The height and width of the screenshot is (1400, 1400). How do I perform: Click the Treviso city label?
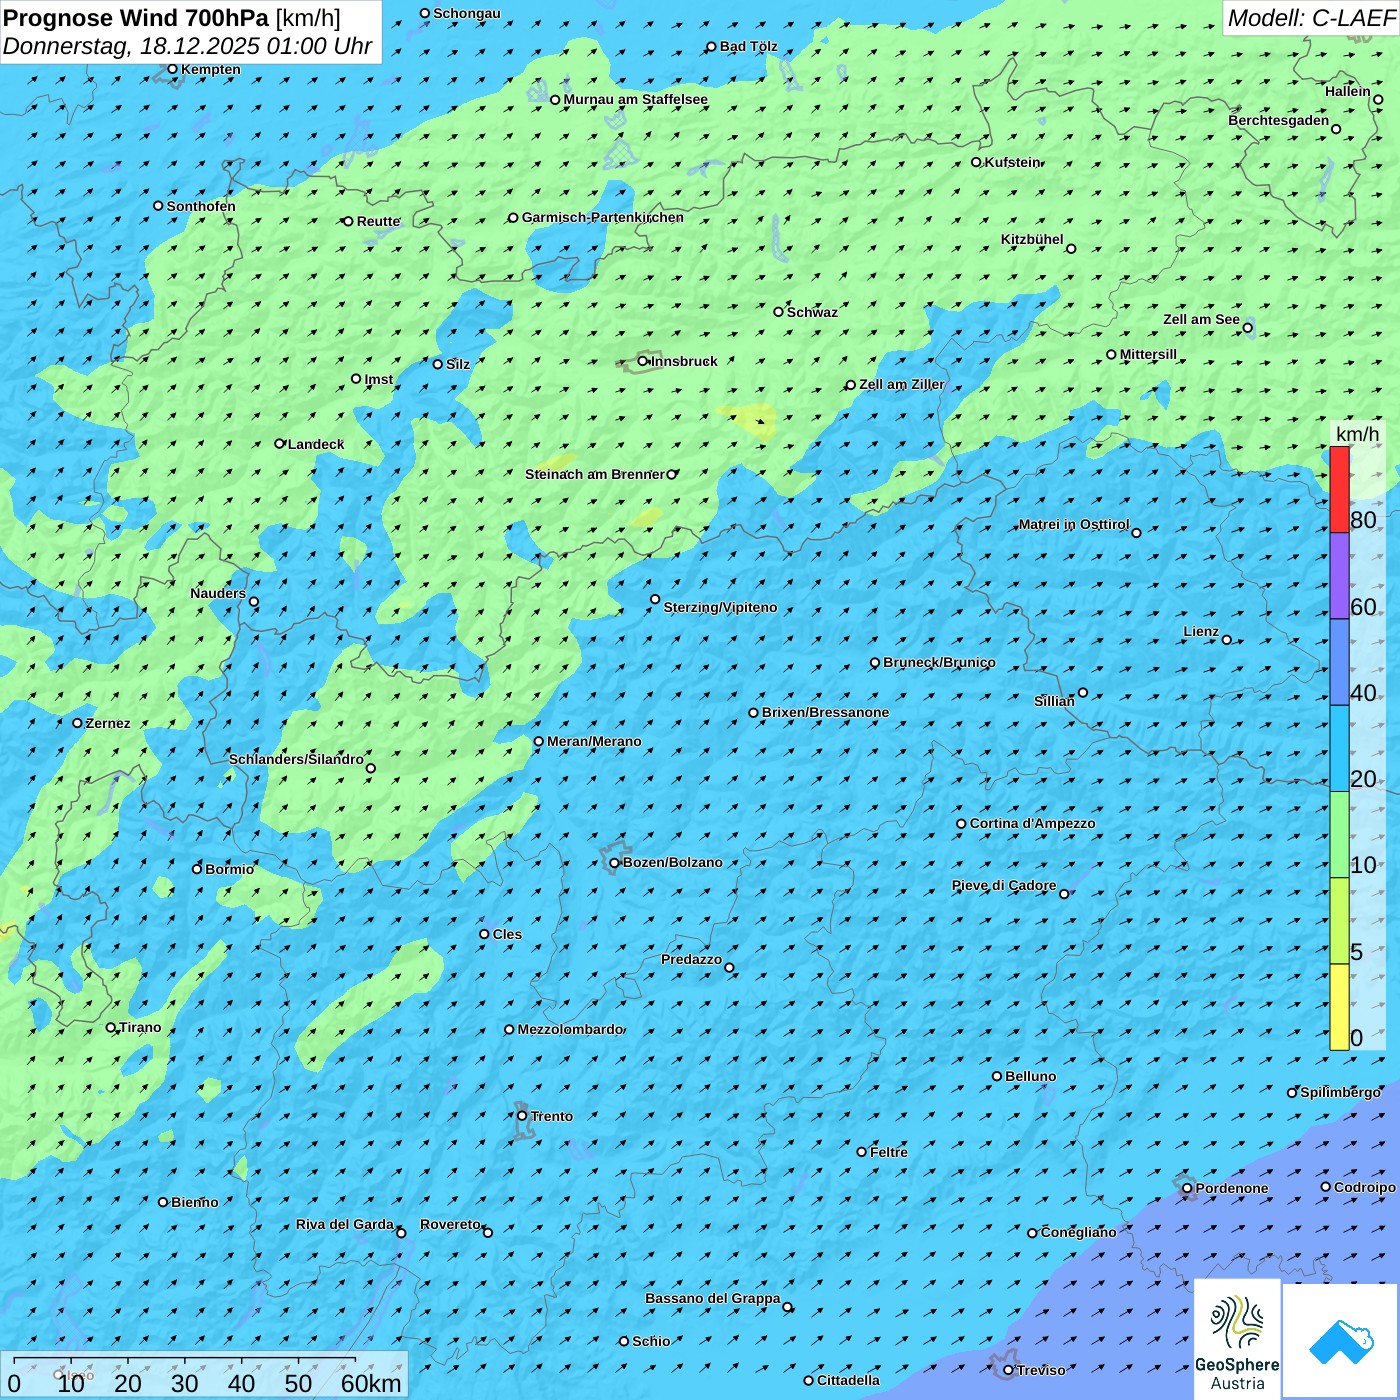tap(1041, 1370)
